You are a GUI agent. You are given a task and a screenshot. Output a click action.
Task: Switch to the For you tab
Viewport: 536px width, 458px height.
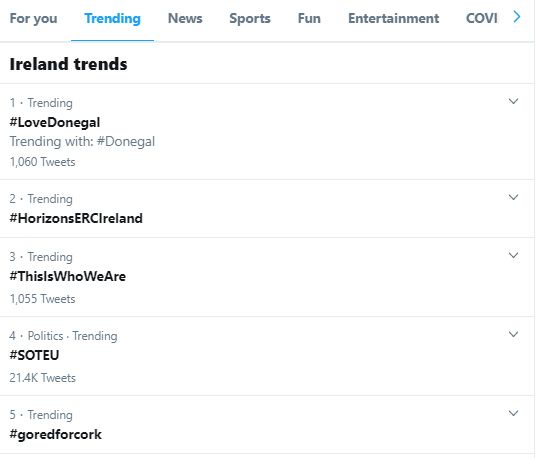coord(34,18)
